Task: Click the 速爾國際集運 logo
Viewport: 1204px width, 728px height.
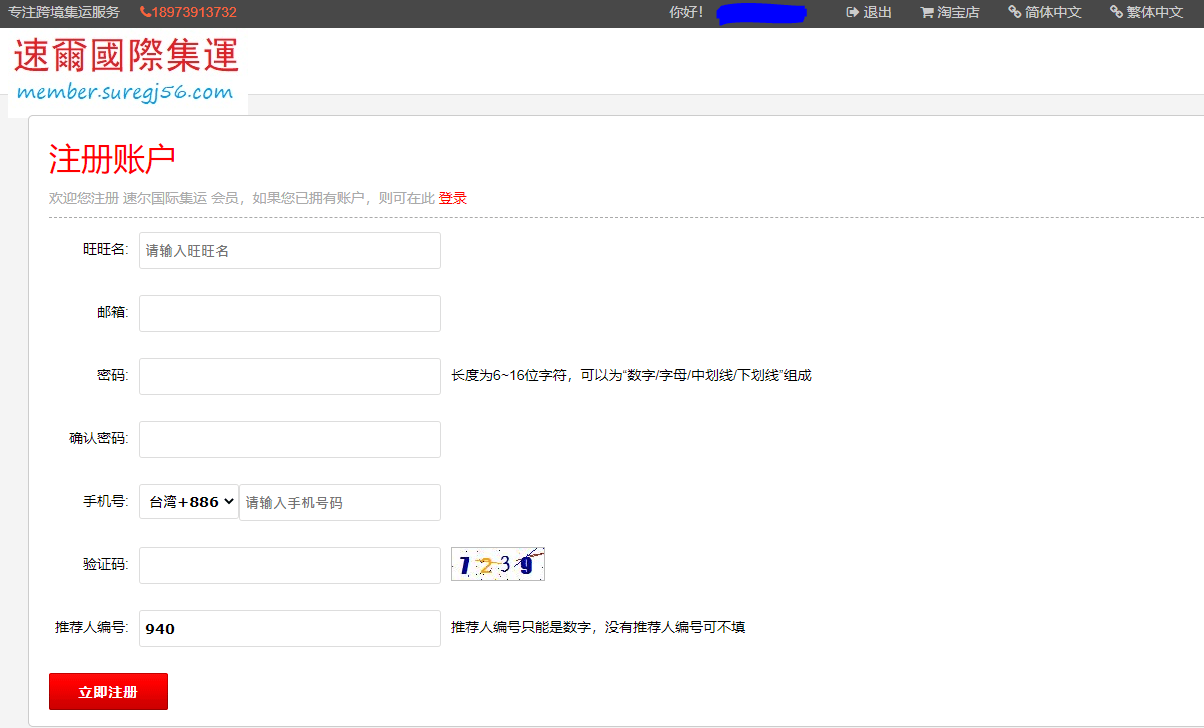Action: click(127, 71)
